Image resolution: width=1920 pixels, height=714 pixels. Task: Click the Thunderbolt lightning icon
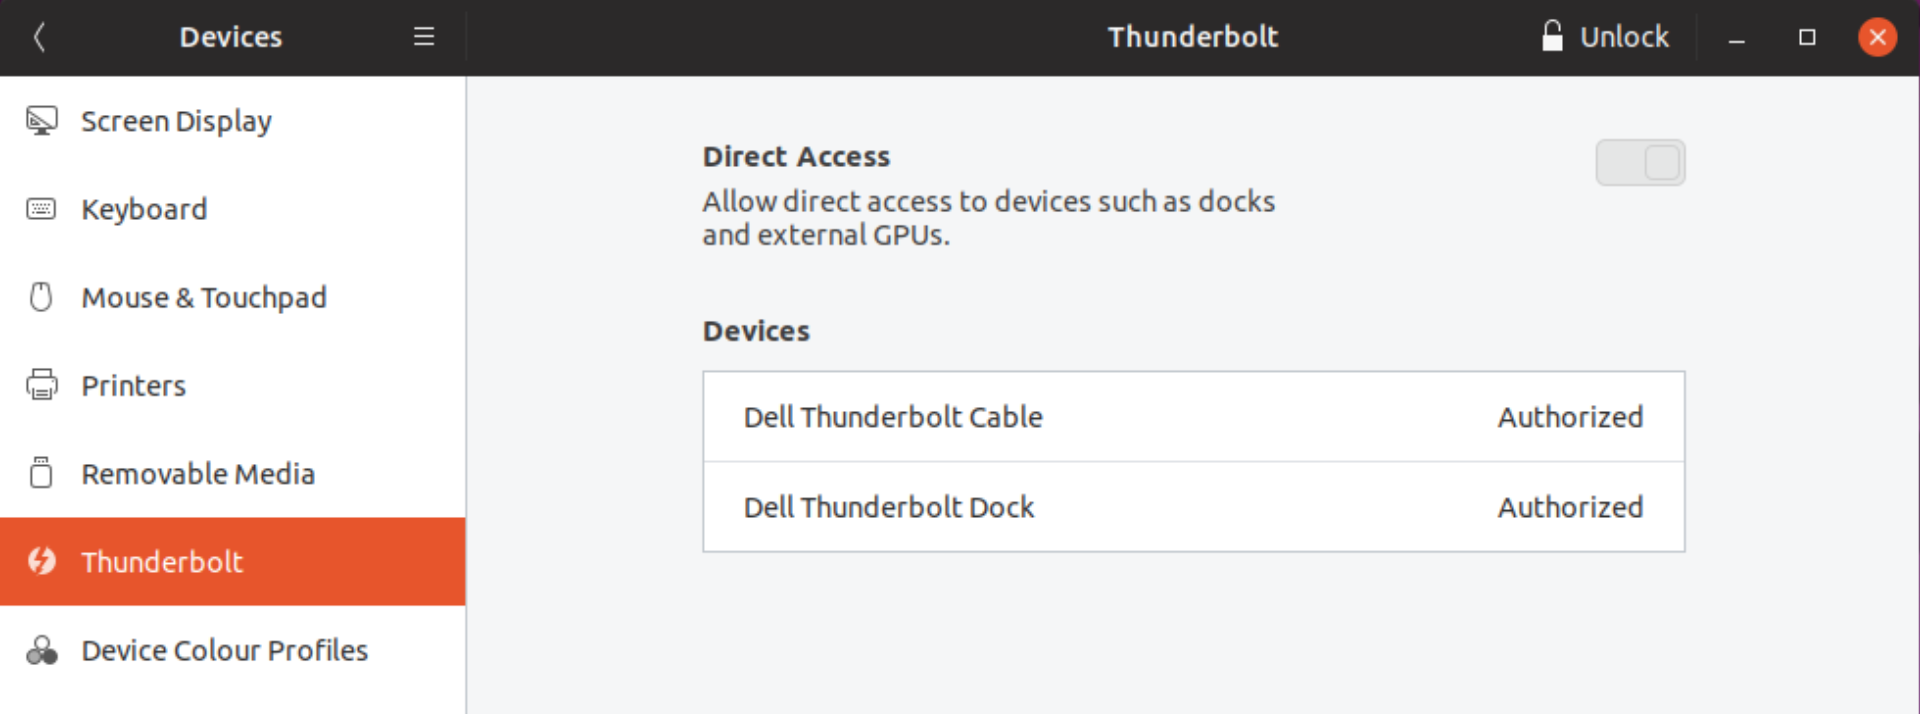pyautogui.click(x=41, y=561)
